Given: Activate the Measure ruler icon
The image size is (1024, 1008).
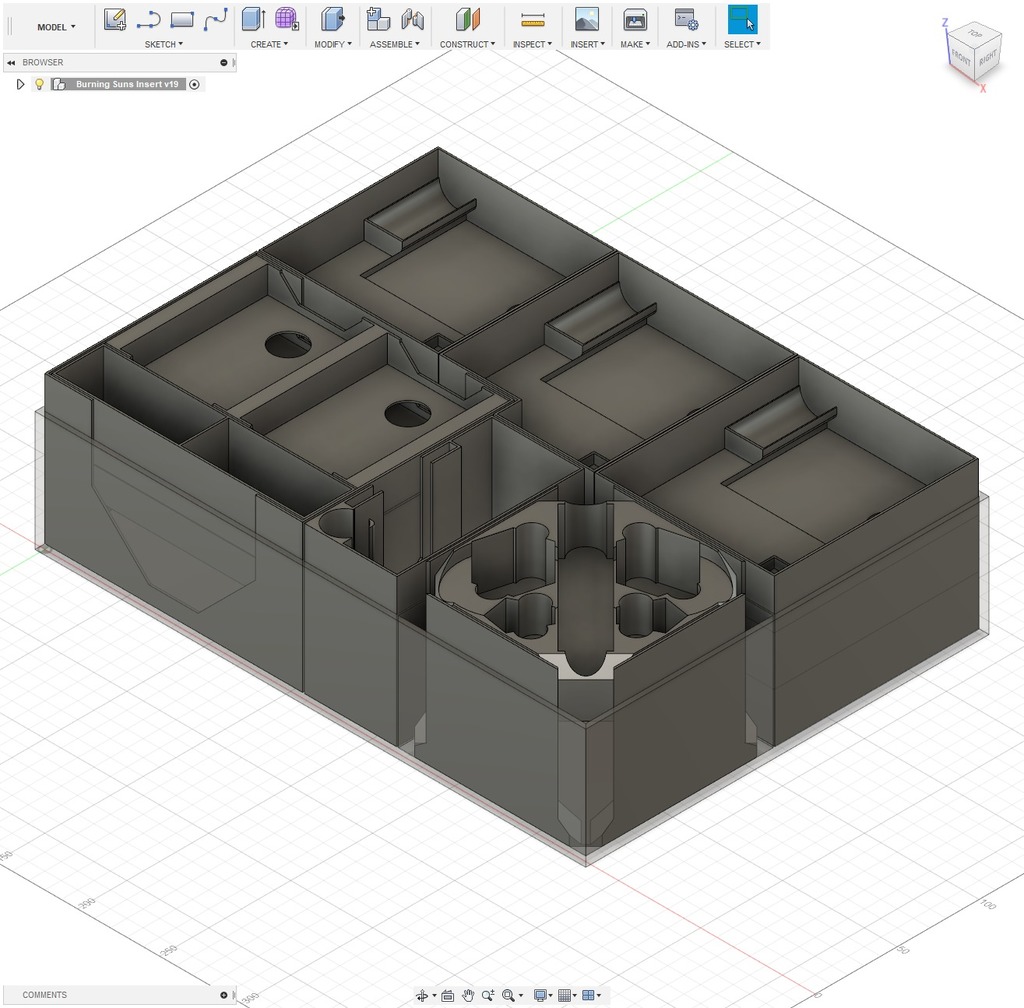Looking at the screenshot, I should (x=533, y=20).
